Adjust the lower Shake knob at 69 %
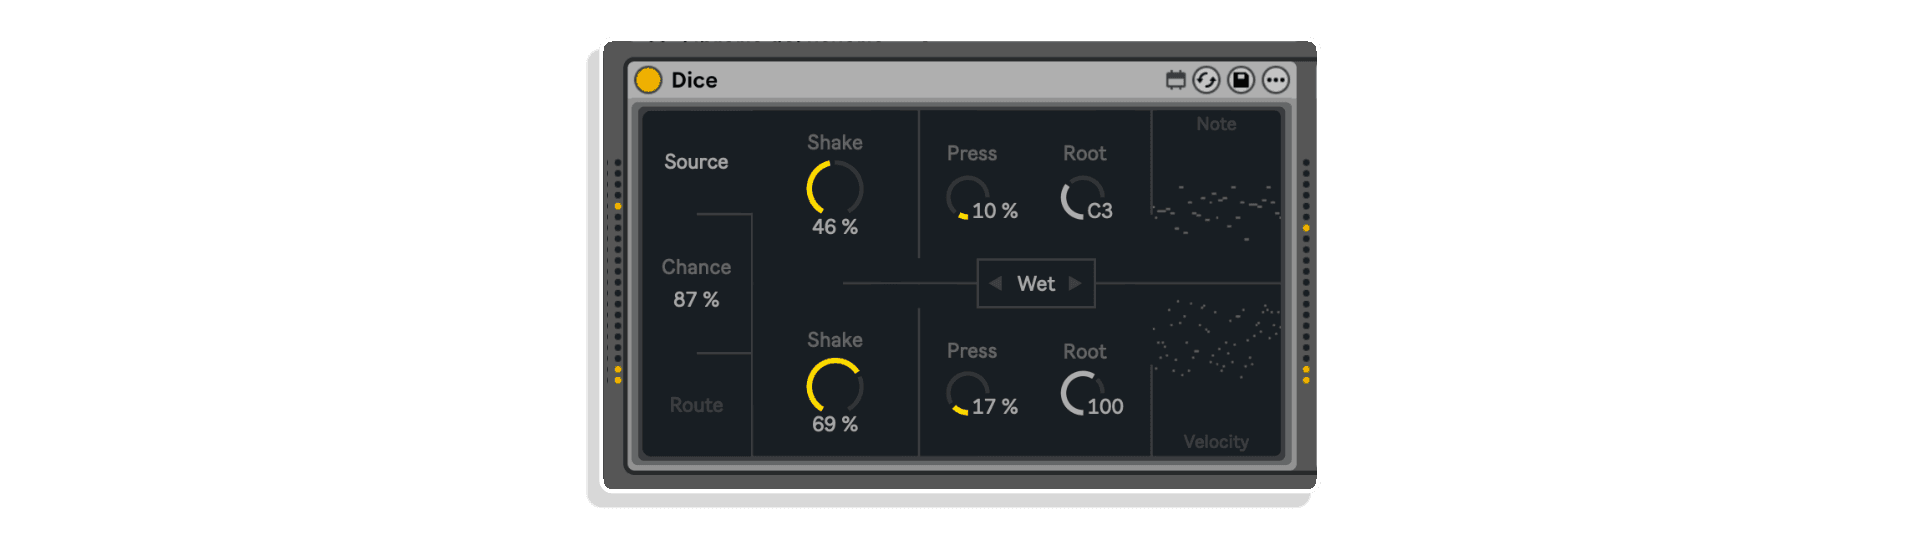The height and width of the screenshot is (551, 1920). pyautogui.click(x=835, y=386)
